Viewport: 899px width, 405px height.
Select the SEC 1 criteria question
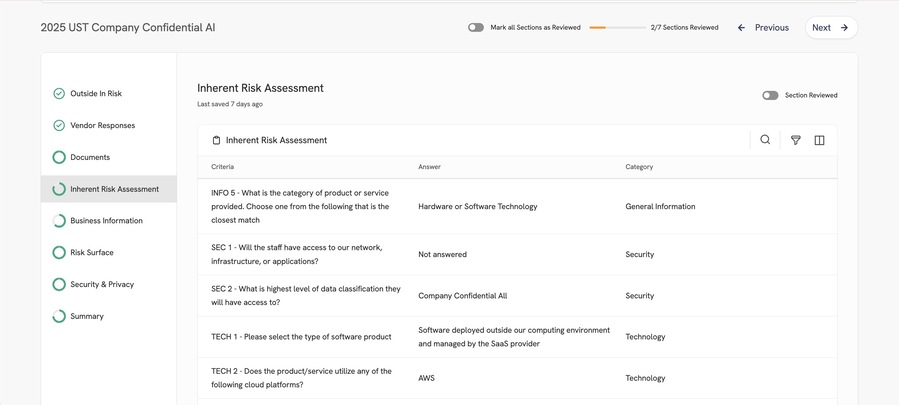297,255
